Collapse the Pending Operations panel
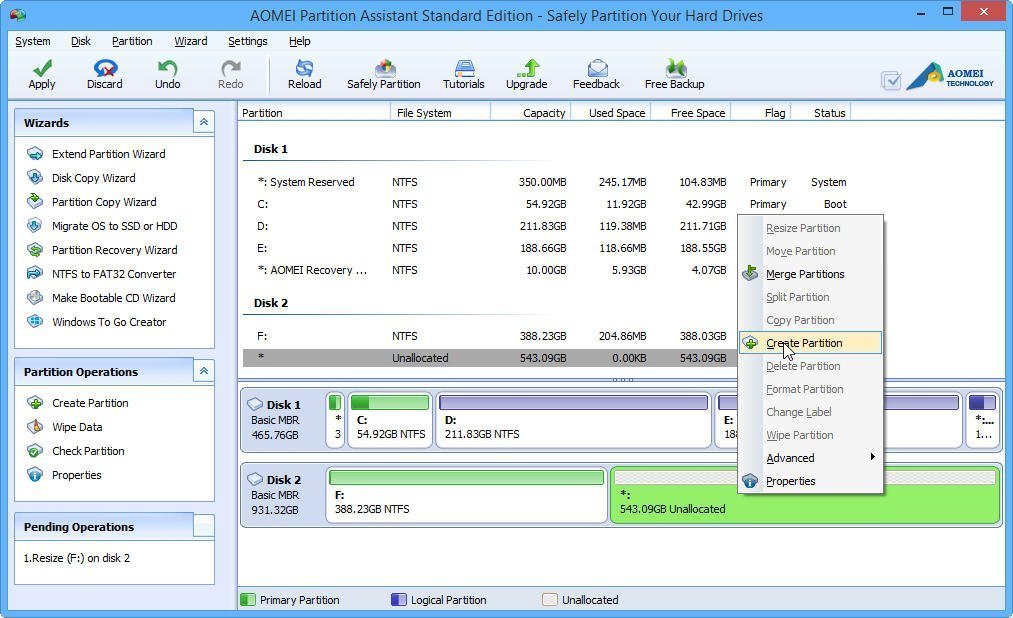Image resolution: width=1013 pixels, height=618 pixels. pos(204,526)
